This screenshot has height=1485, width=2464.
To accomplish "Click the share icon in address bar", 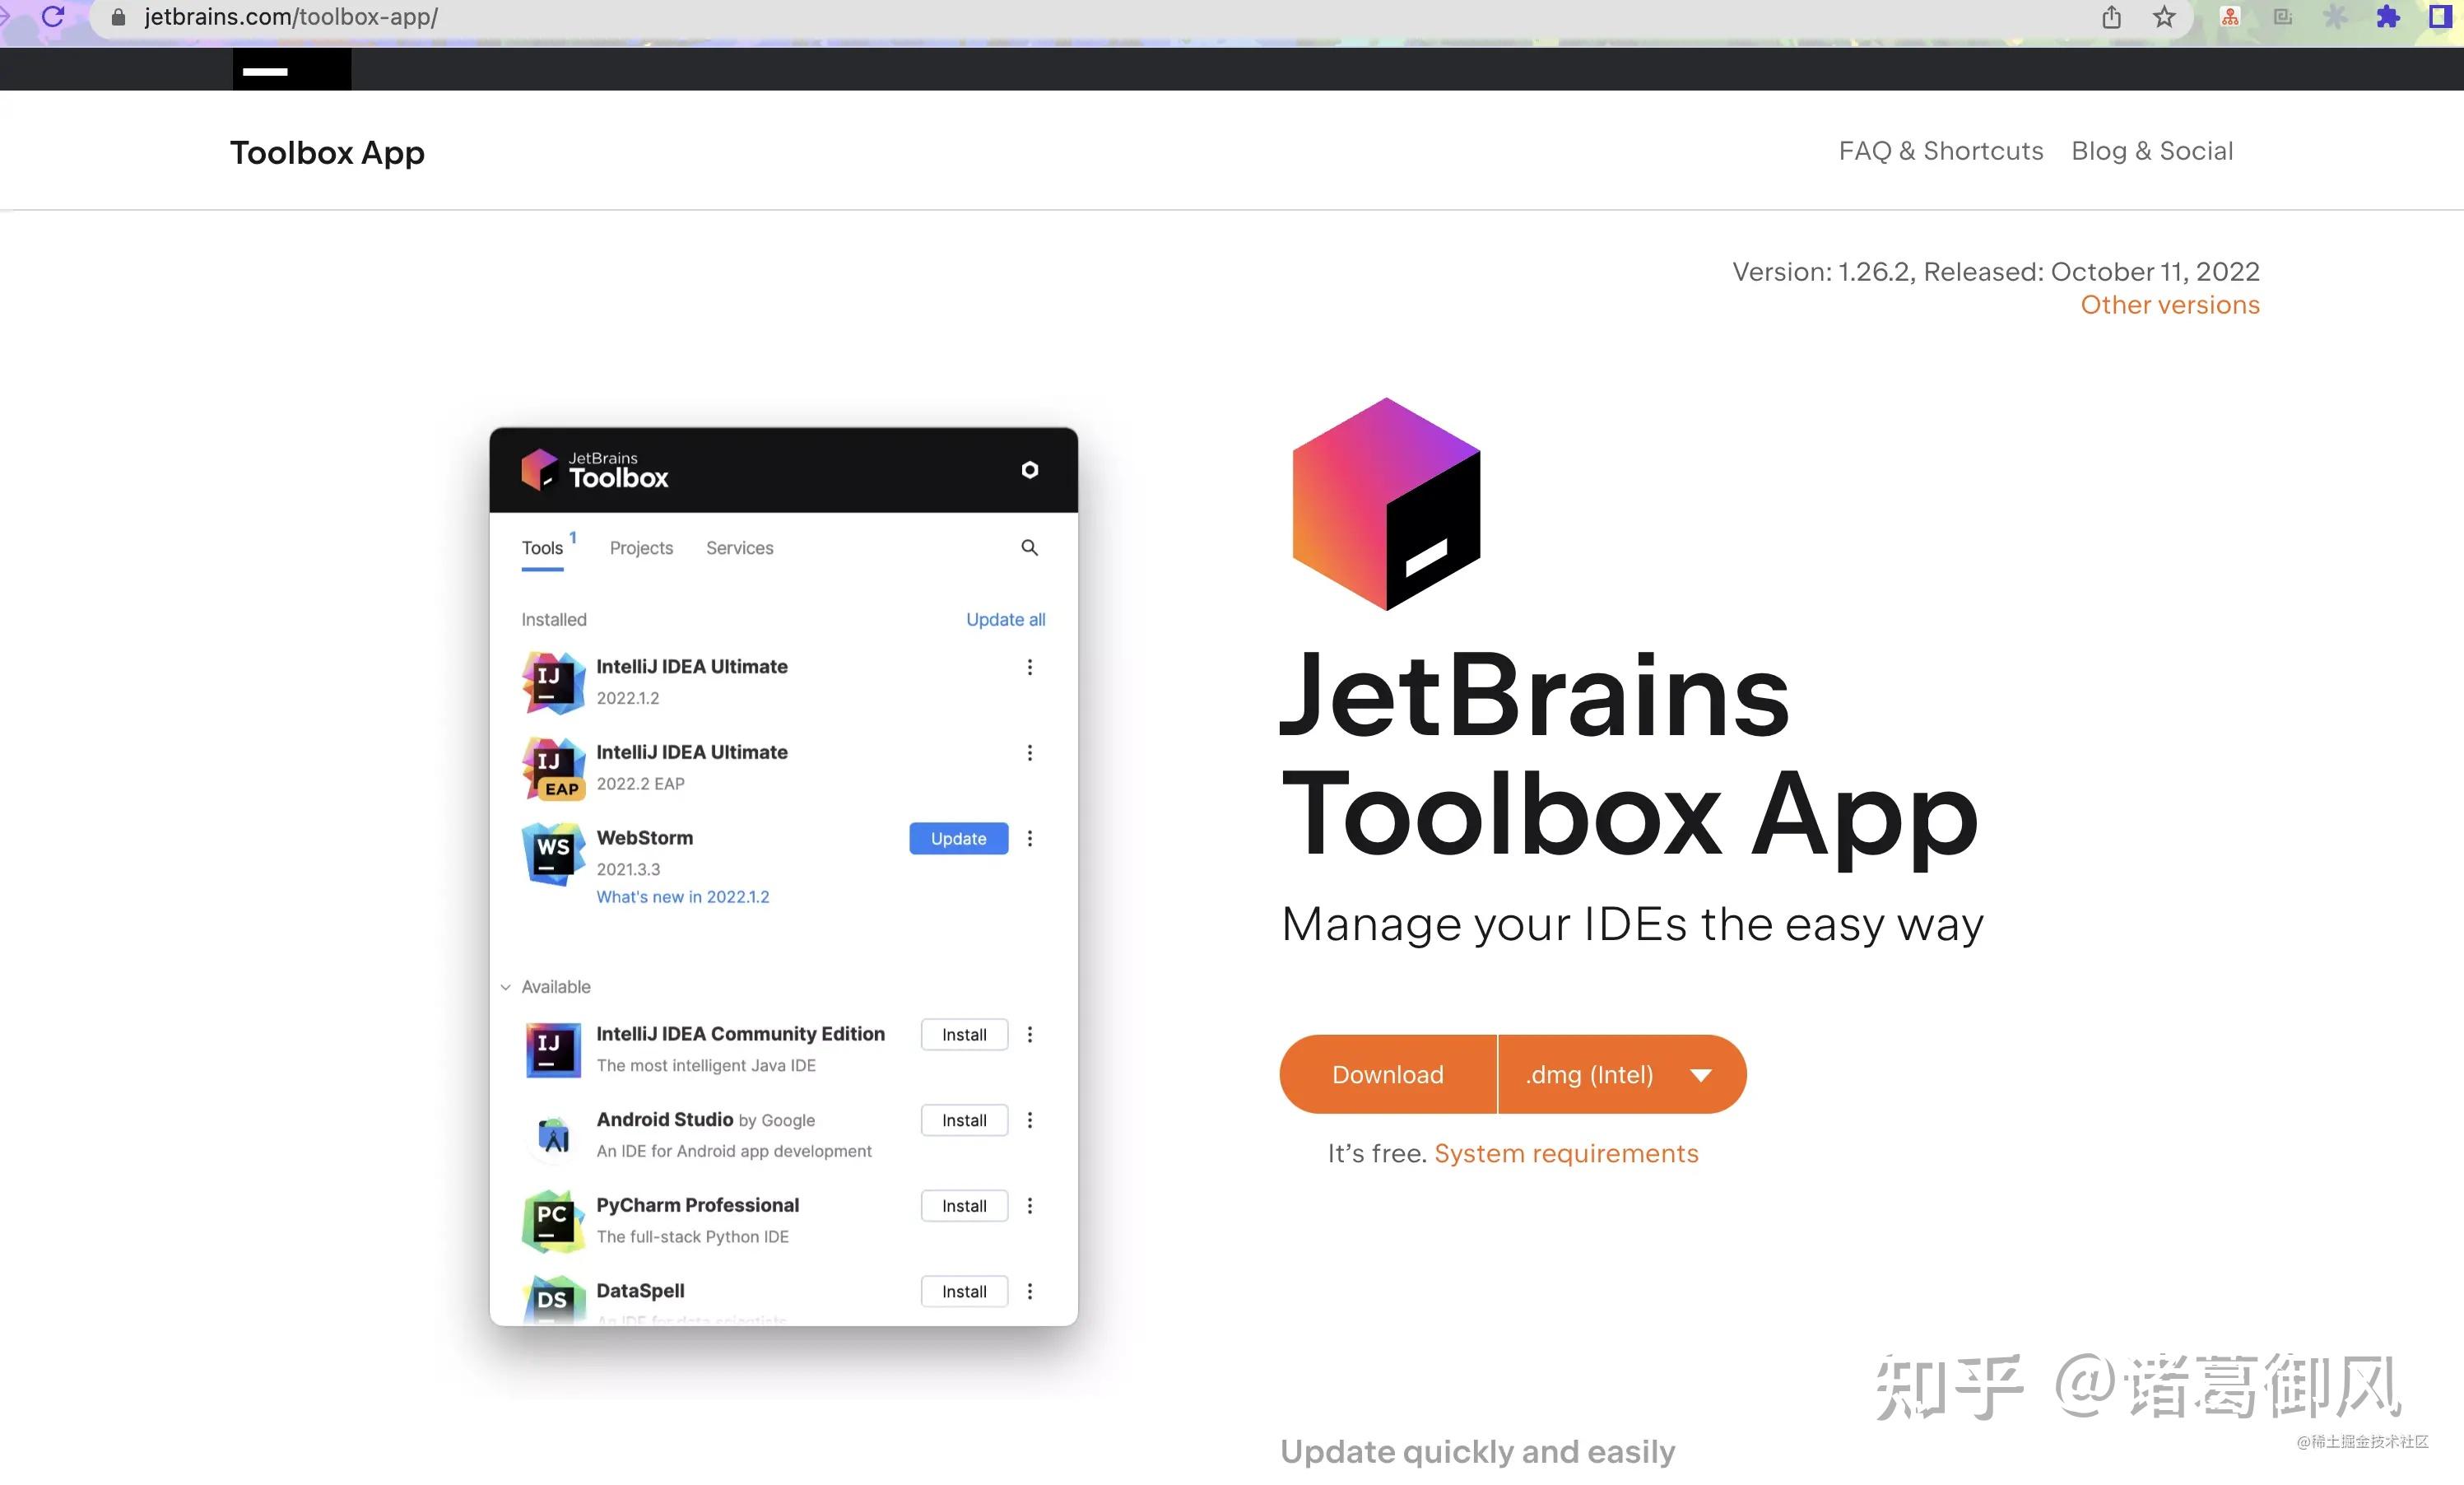I will click(x=2111, y=17).
